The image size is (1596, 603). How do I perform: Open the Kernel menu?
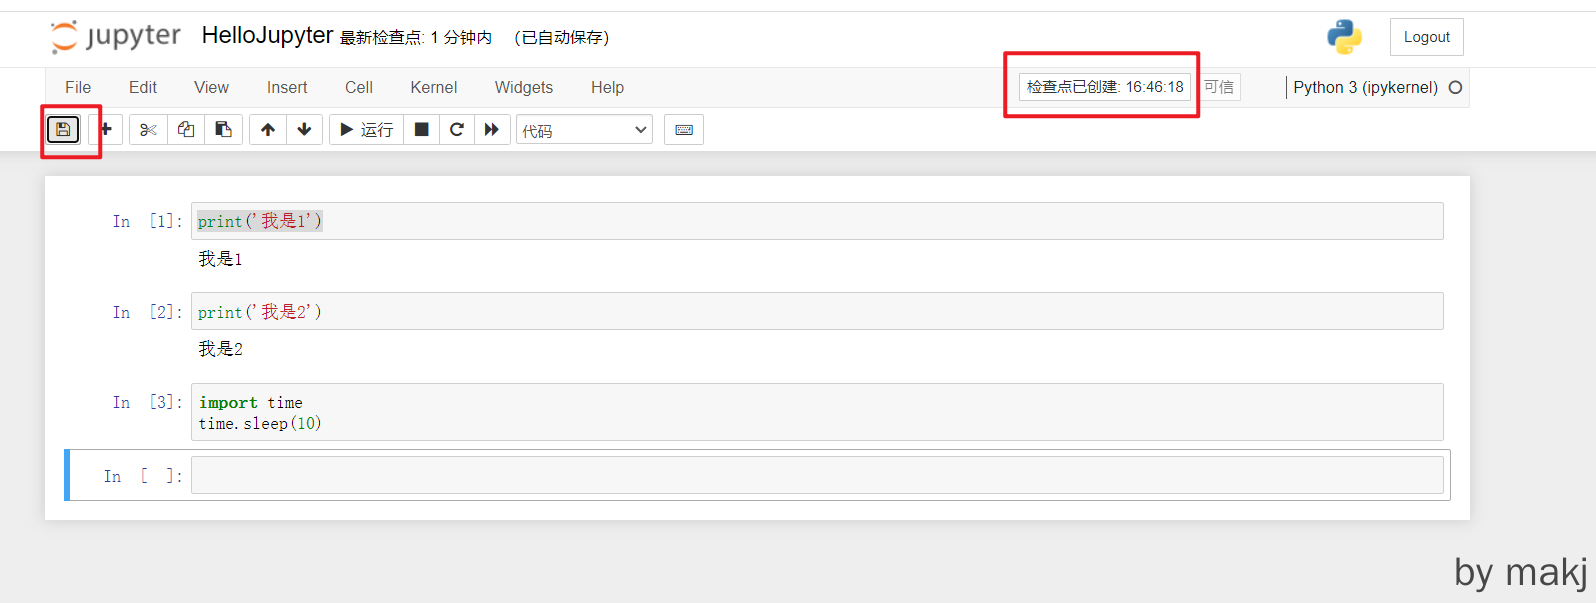point(433,88)
